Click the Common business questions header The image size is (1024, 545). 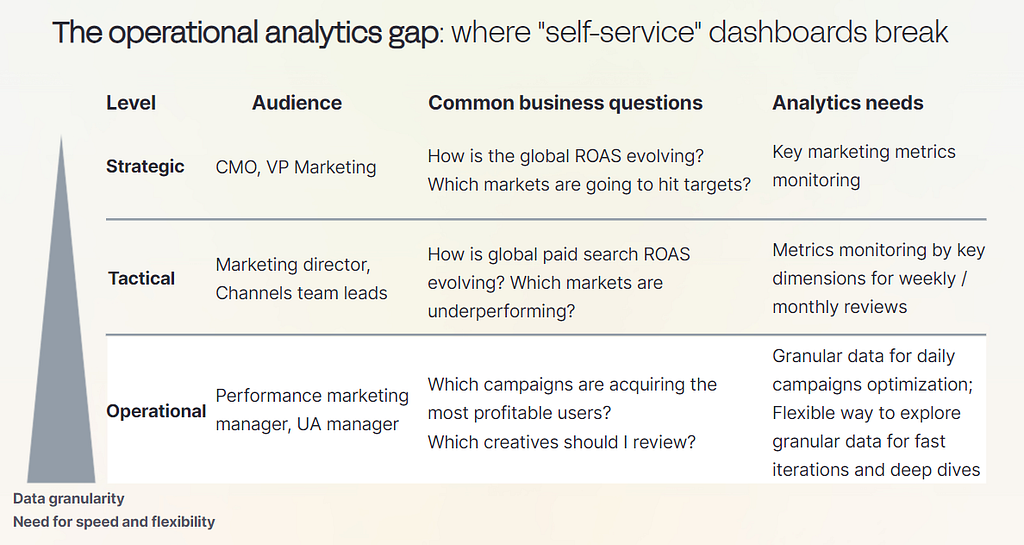[x=566, y=103]
